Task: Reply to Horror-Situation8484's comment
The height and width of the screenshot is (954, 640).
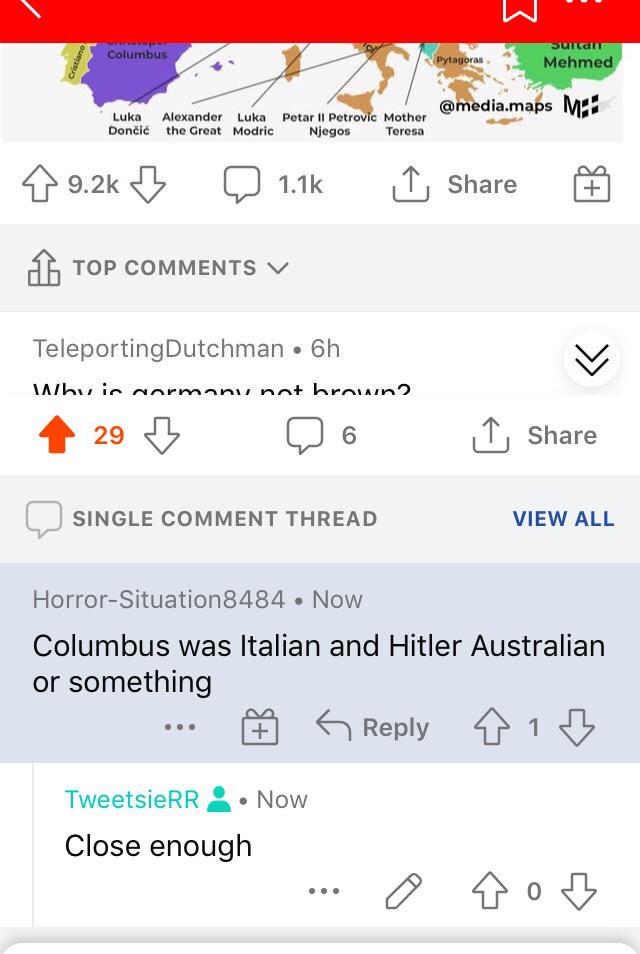Action: tap(373, 727)
